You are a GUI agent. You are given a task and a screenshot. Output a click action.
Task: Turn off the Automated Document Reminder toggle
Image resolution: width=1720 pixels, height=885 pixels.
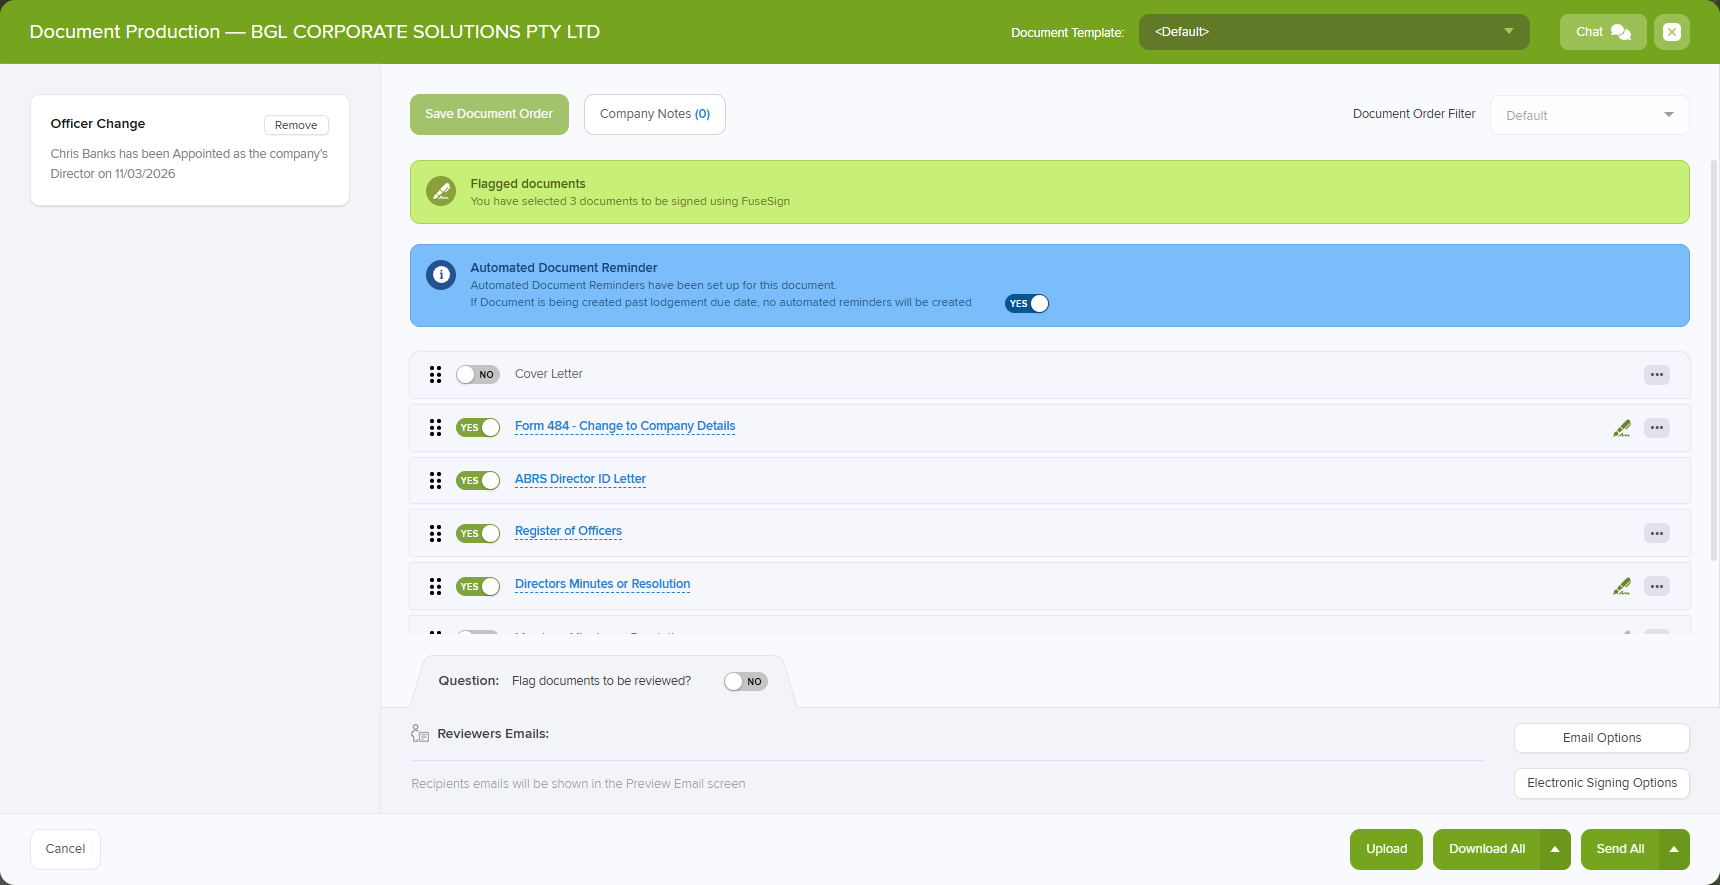click(x=1027, y=304)
